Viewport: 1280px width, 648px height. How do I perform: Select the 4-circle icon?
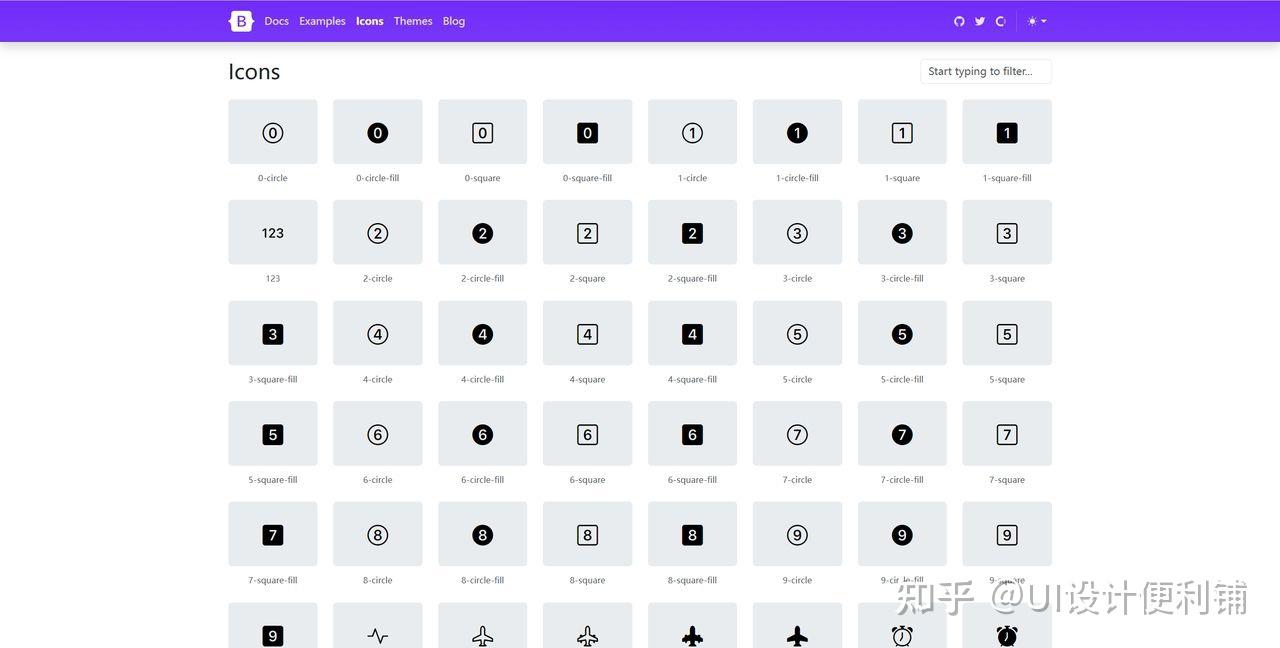click(x=378, y=333)
